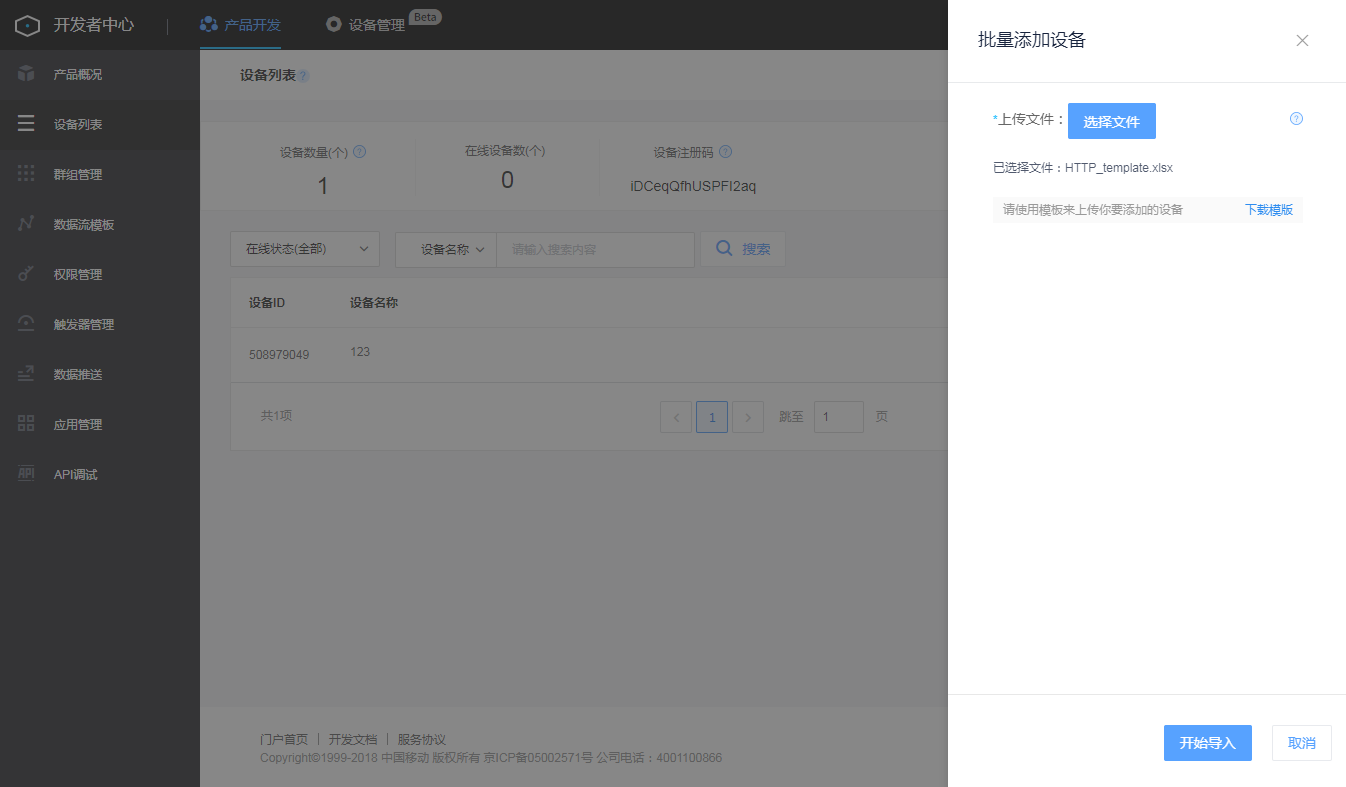Click help icon beside 设备列表 title
Image resolution: width=1346 pixels, height=787 pixels.
[x=304, y=76]
